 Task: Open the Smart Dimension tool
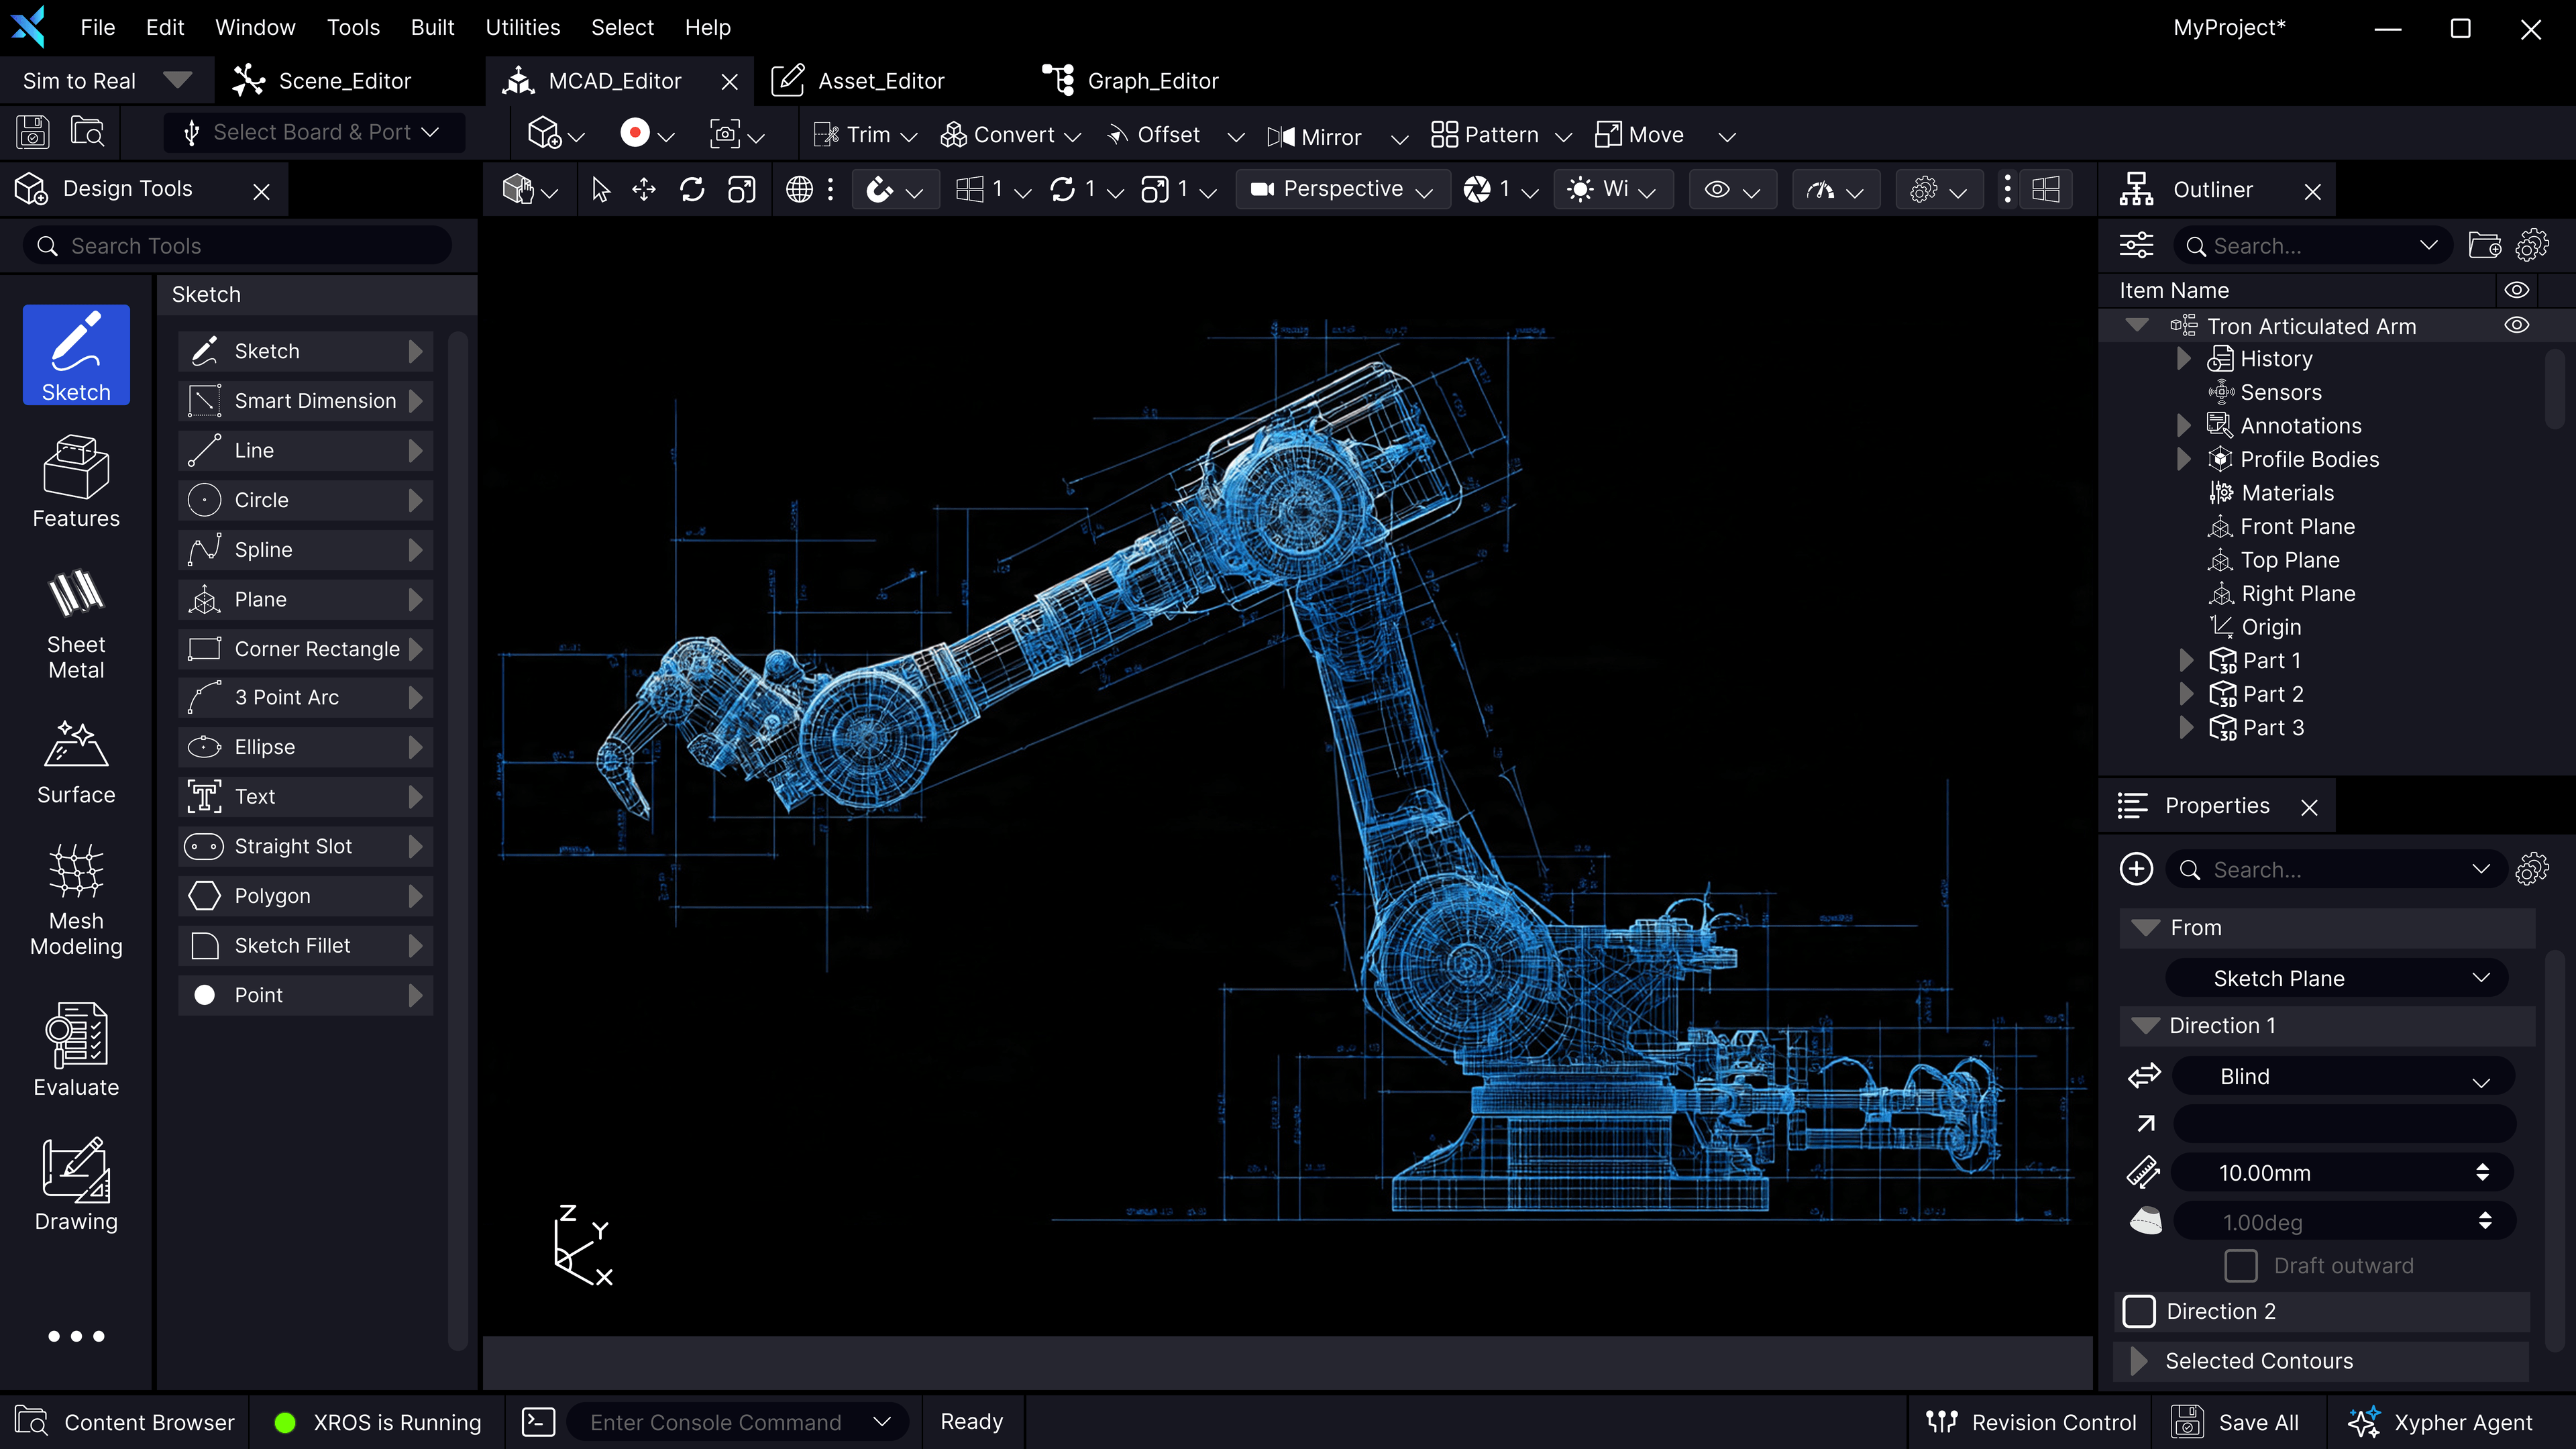click(305, 400)
